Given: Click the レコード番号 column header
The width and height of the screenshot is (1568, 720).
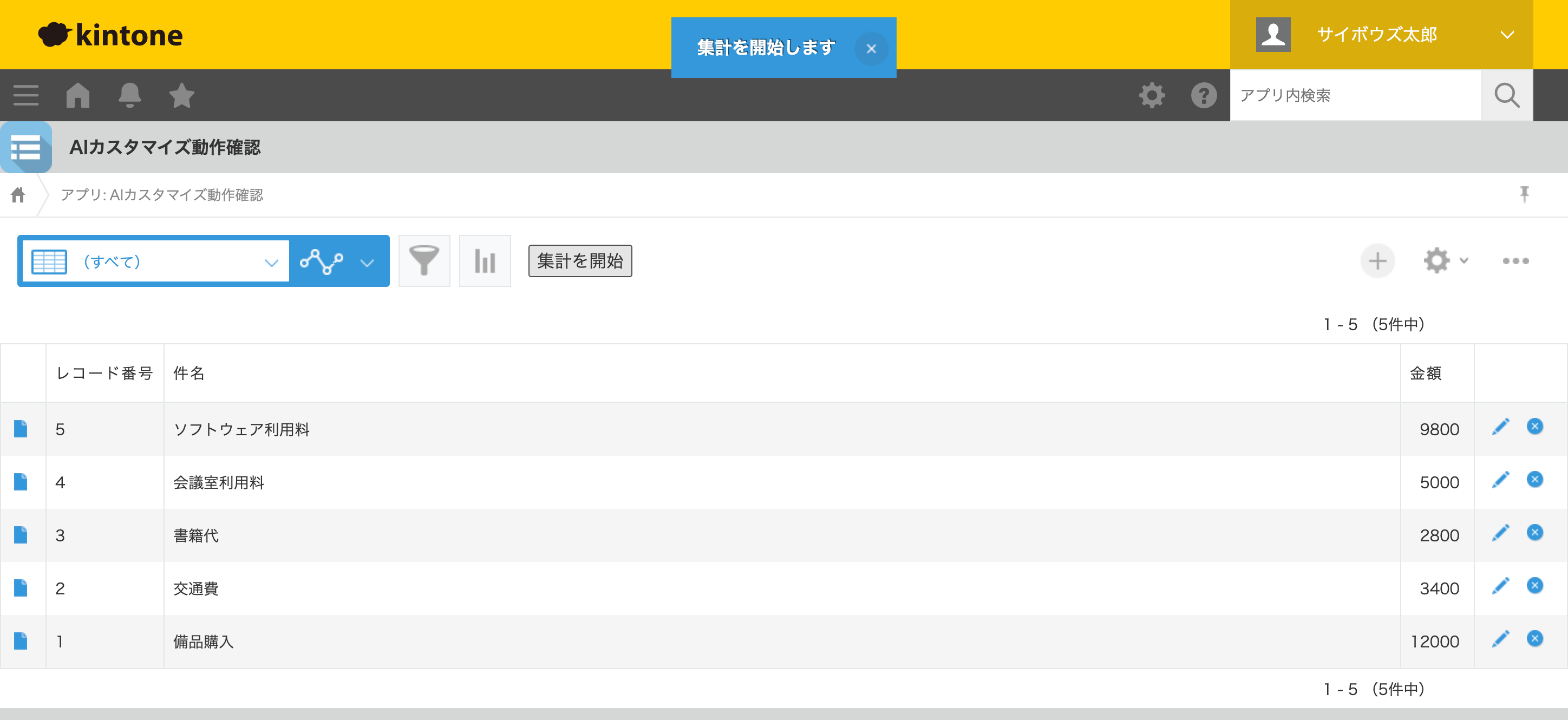Looking at the screenshot, I should coord(105,373).
